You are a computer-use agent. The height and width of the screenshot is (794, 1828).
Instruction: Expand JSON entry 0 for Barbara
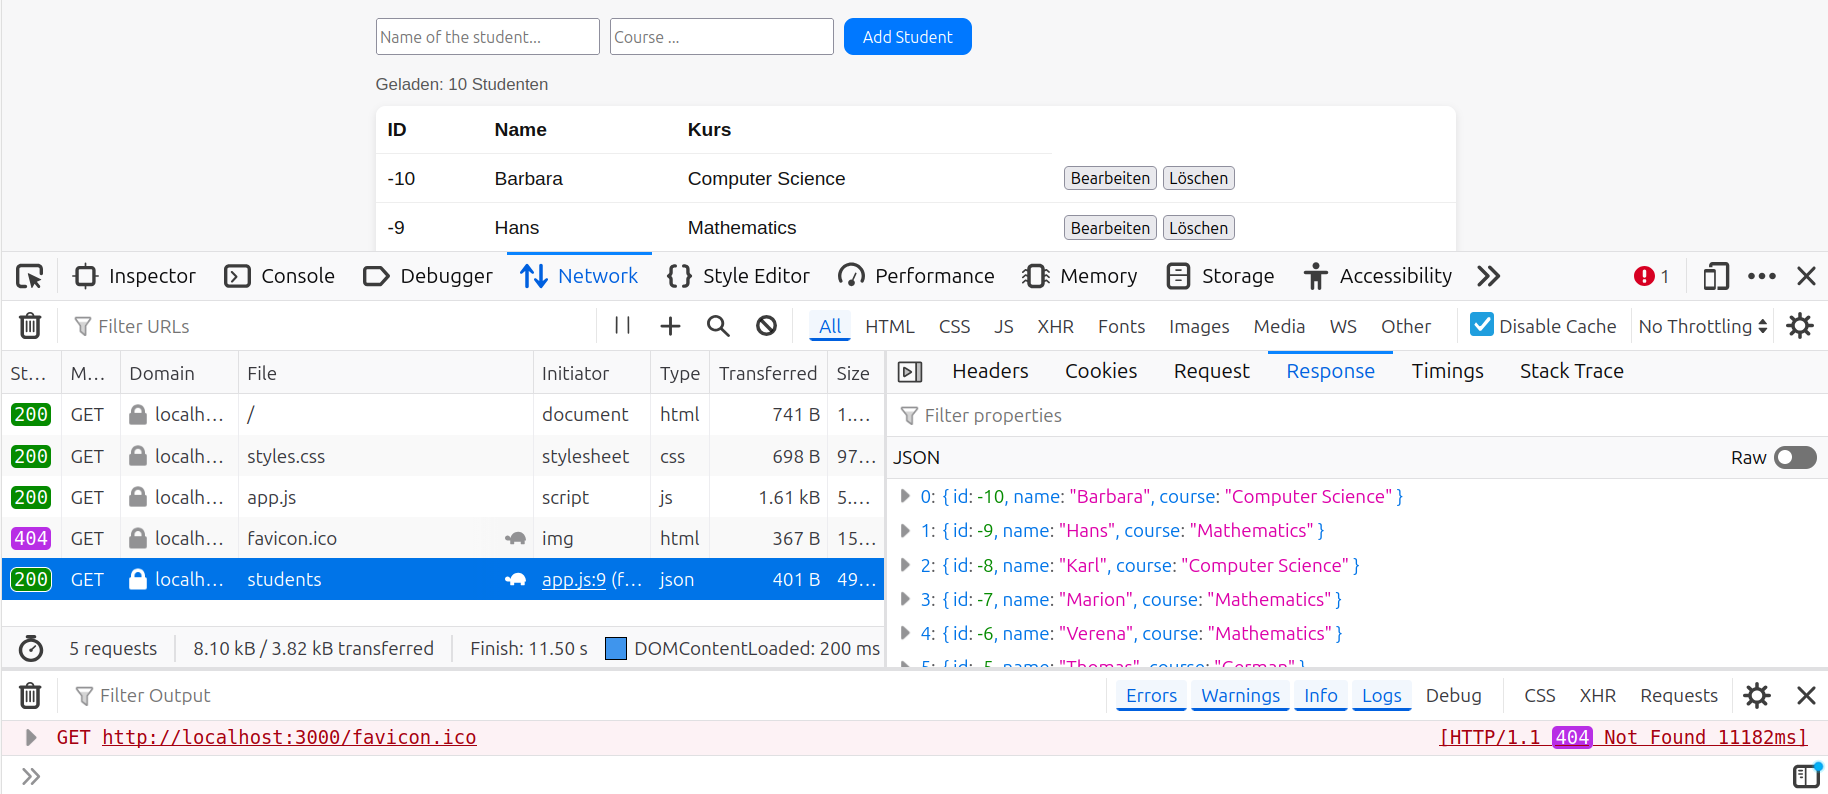pos(905,496)
